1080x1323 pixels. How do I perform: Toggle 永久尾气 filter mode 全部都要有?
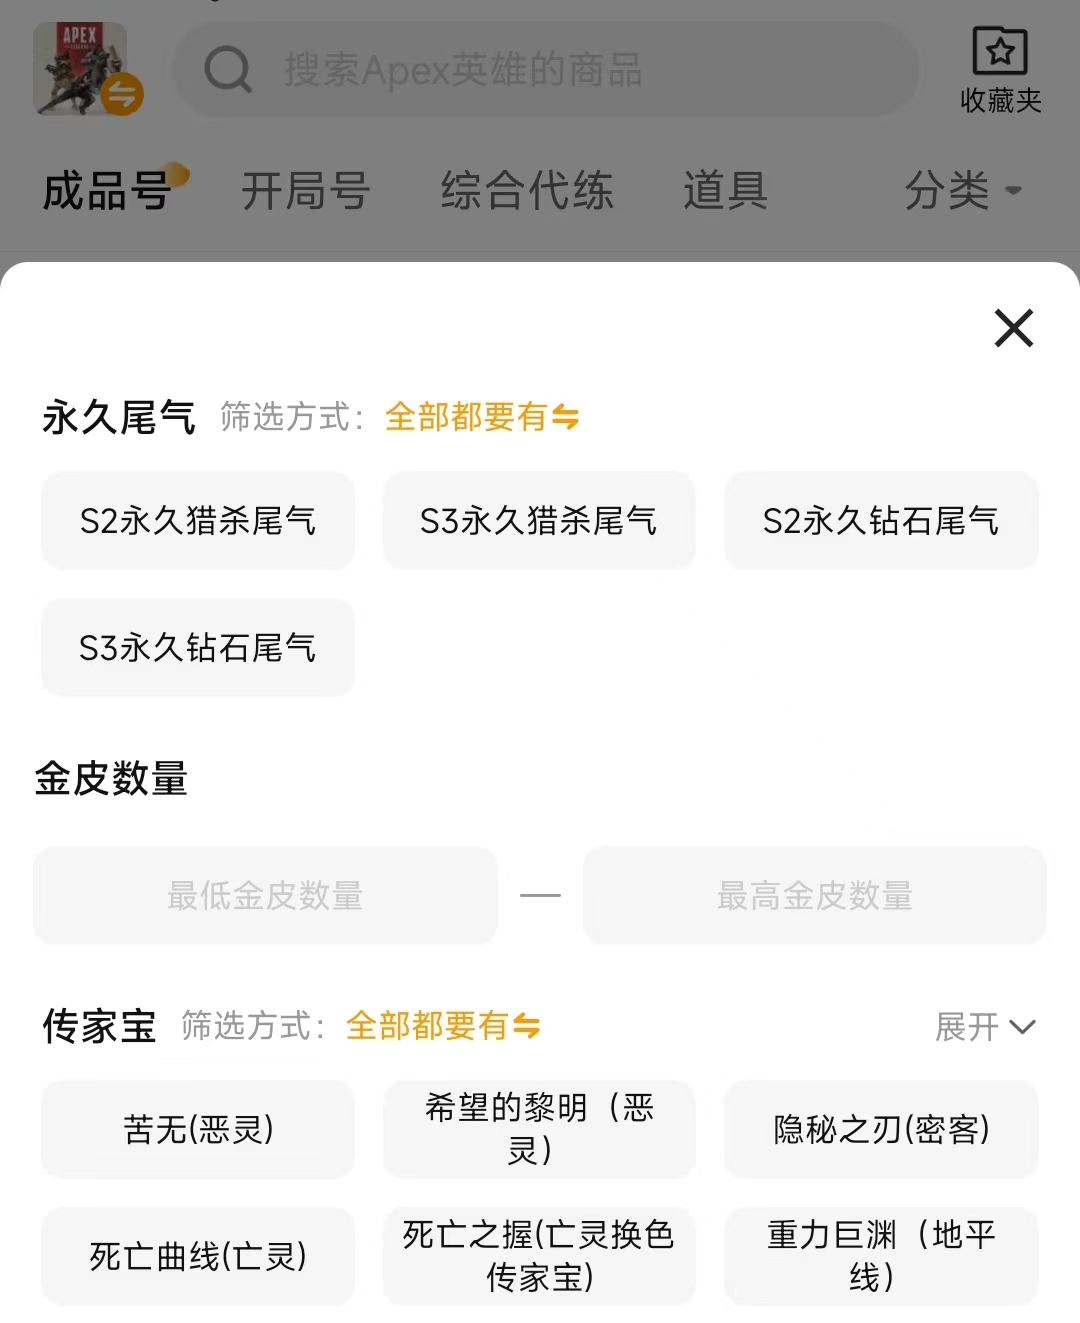tap(481, 417)
